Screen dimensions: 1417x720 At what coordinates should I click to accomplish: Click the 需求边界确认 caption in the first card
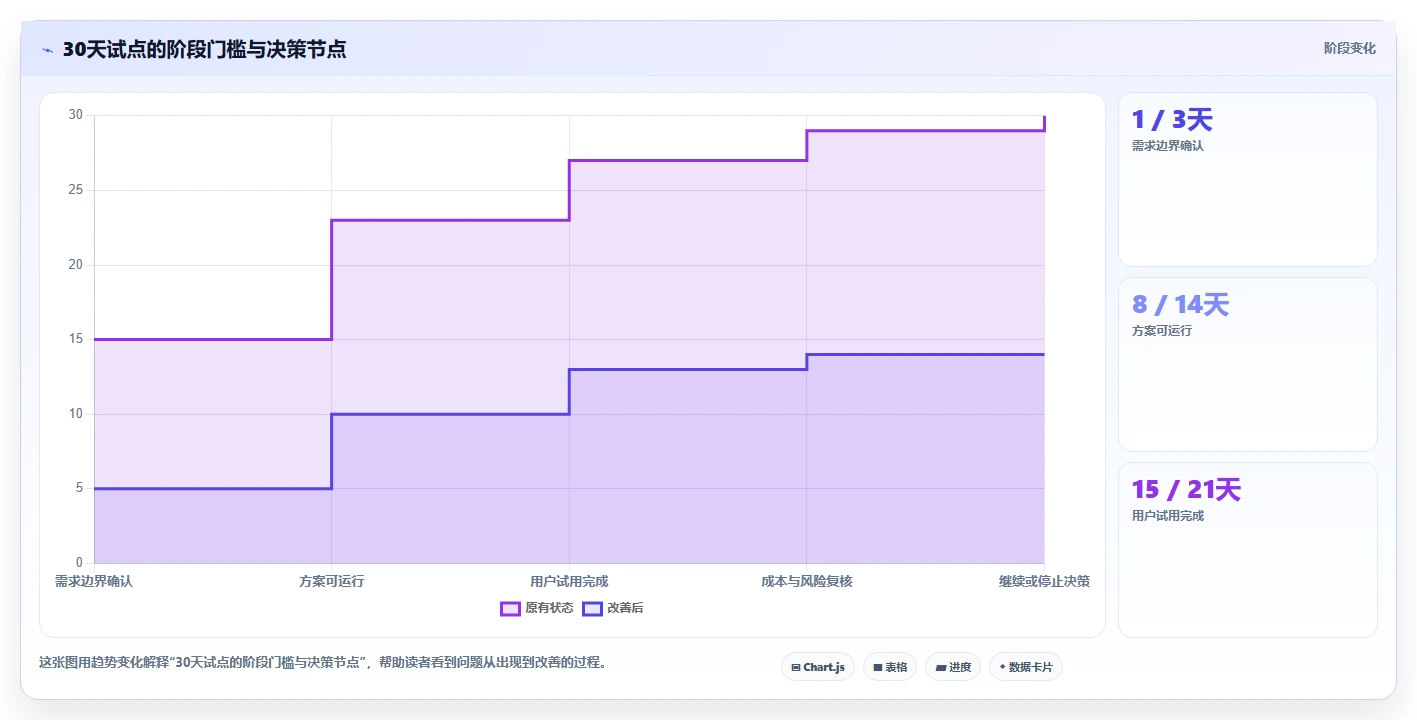point(1167,146)
